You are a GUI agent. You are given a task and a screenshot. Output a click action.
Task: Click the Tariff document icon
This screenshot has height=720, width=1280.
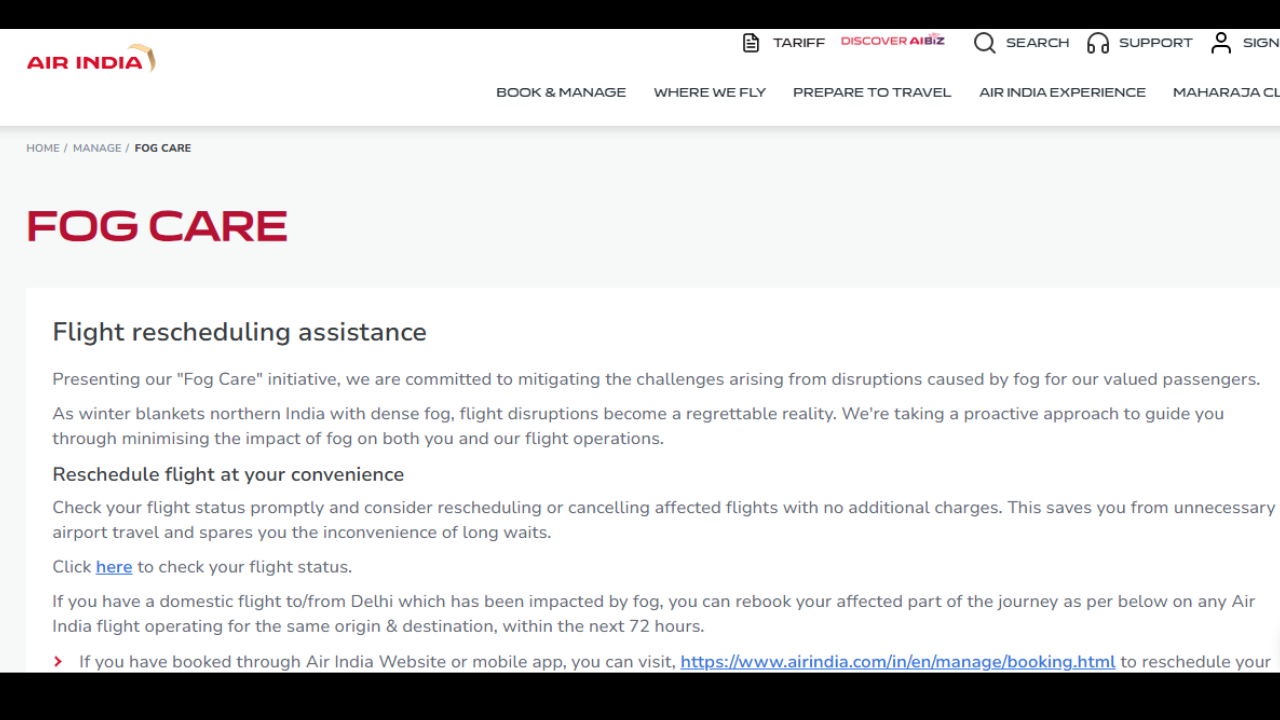(751, 43)
